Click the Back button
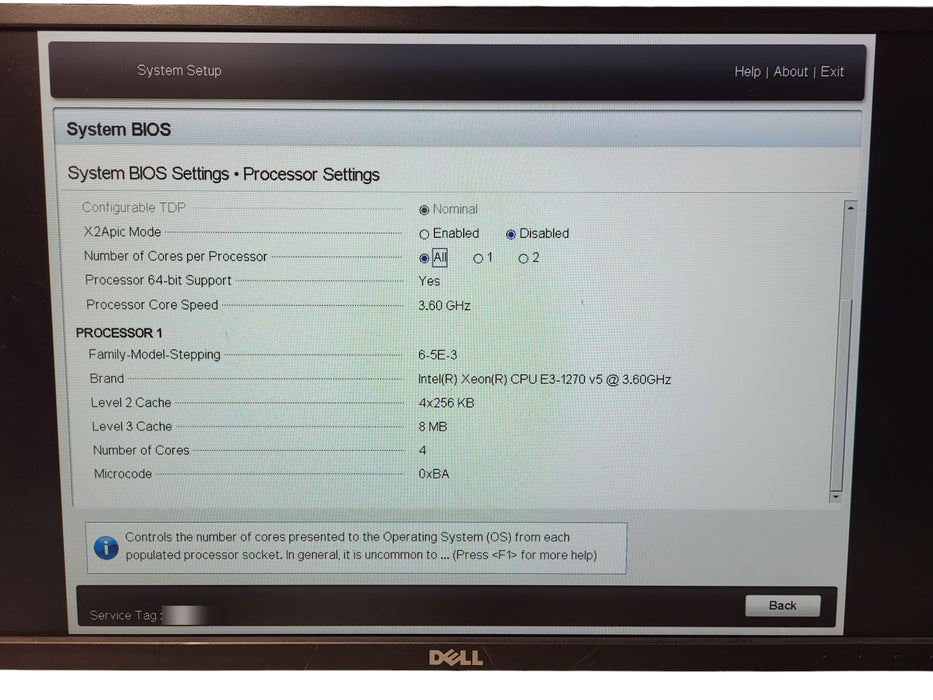 coord(782,606)
